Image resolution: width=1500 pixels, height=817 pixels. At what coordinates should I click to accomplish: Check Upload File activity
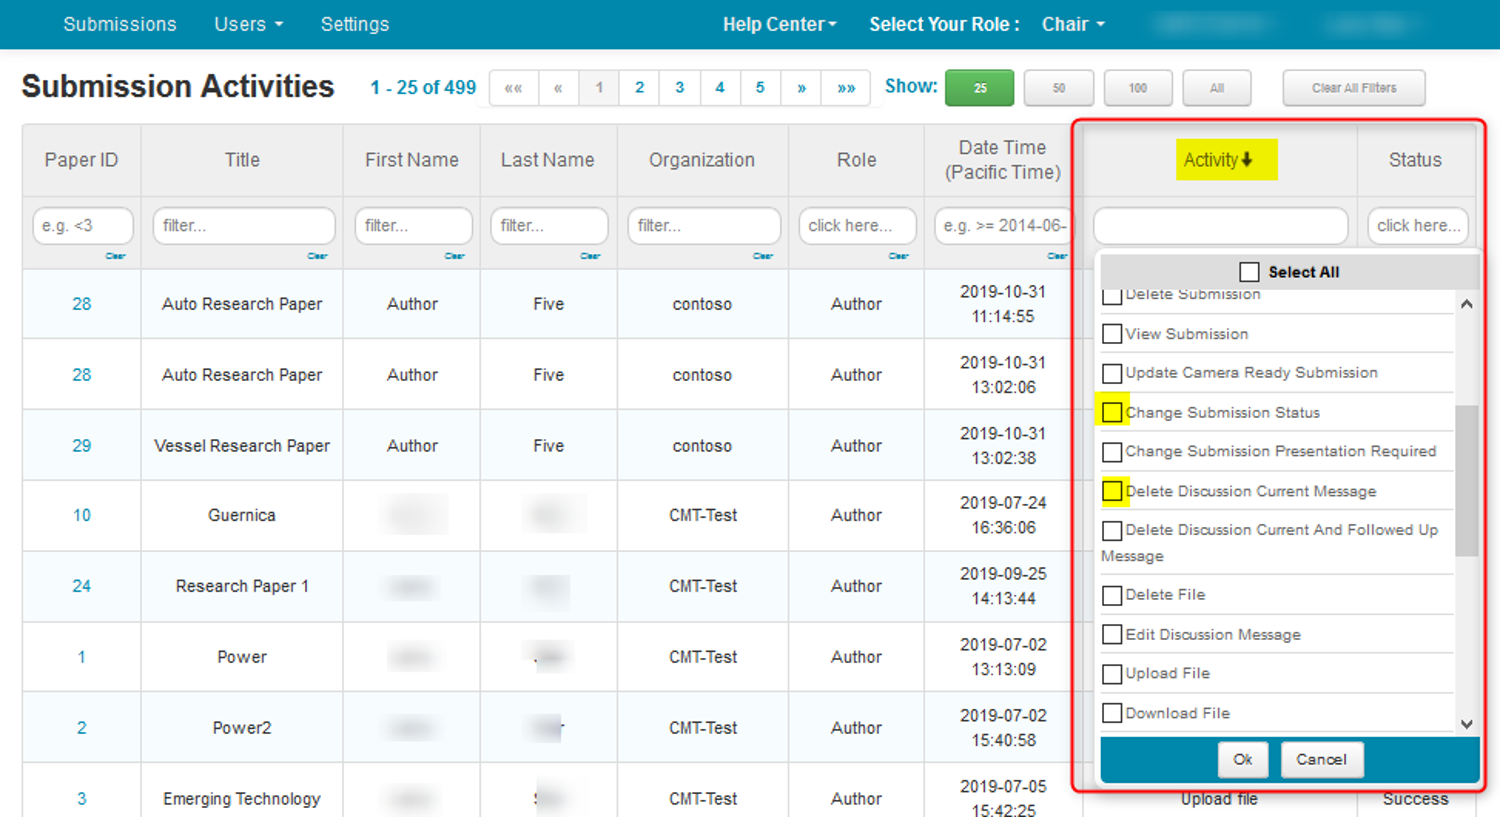click(1112, 674)
